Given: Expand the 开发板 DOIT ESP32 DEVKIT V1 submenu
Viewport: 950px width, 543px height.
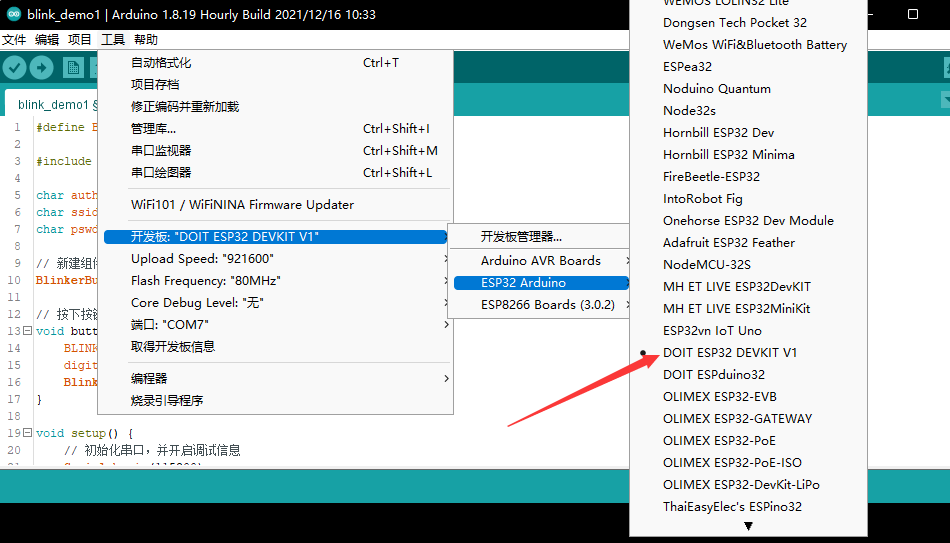Looking at the screenshot, I should point(276,236).
